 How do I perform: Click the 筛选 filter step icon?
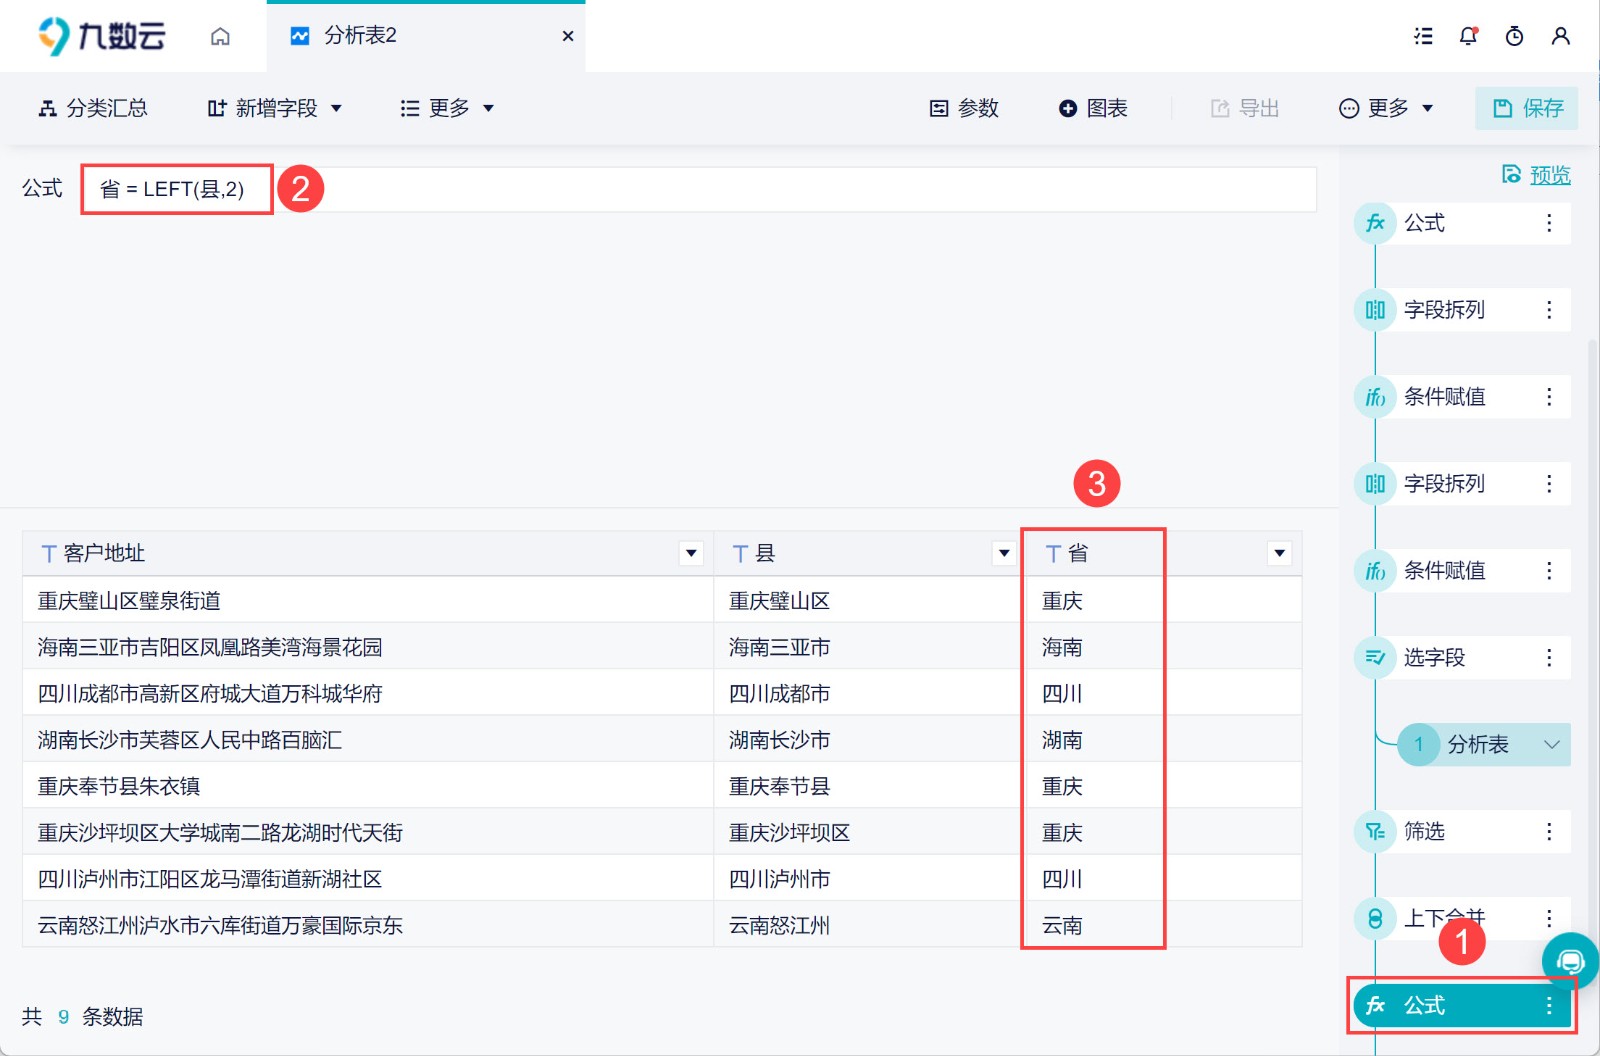[x=1375, y=831]
